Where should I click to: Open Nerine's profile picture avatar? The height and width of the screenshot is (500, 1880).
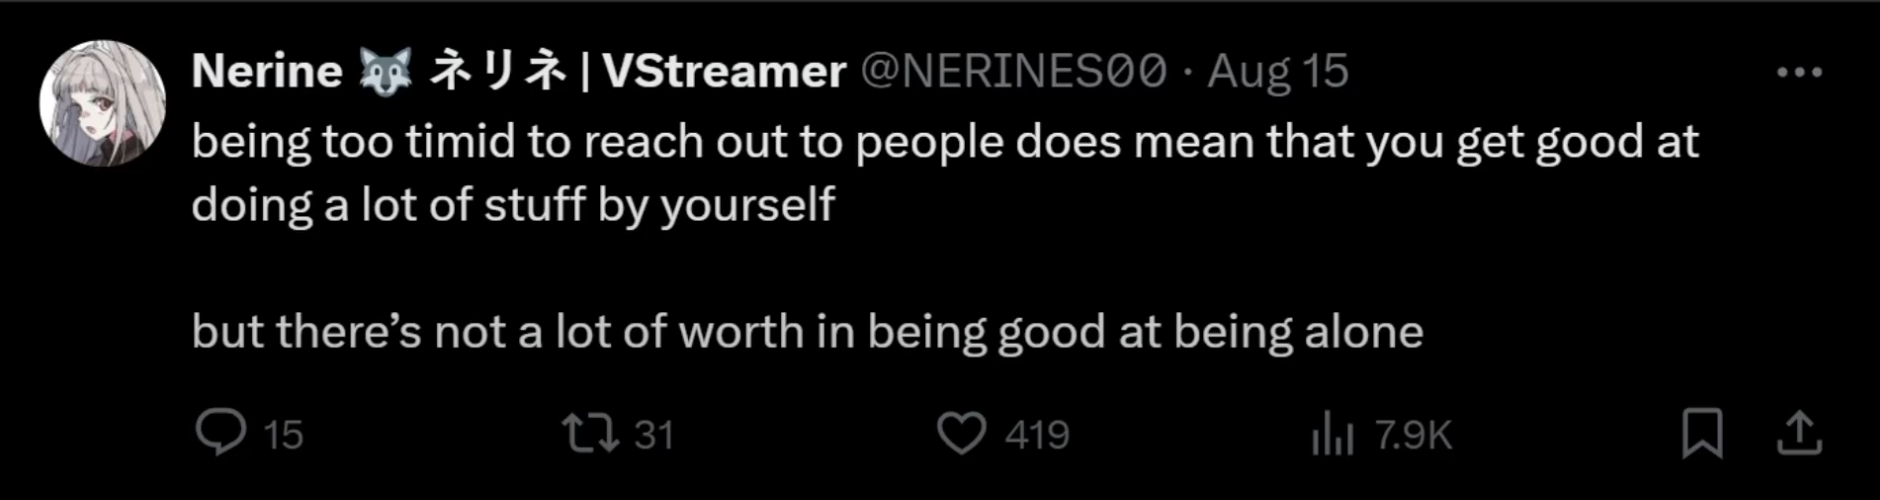(x=102, y=103)
